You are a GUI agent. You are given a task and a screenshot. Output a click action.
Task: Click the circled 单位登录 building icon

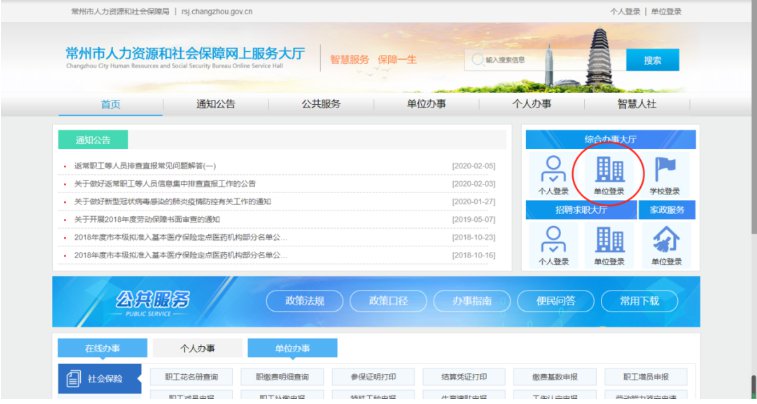click(x=608, y=171)
